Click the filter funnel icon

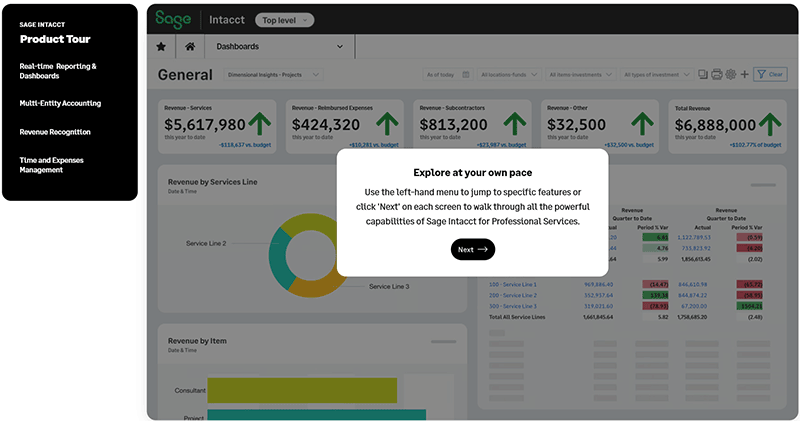pos(762,75)
